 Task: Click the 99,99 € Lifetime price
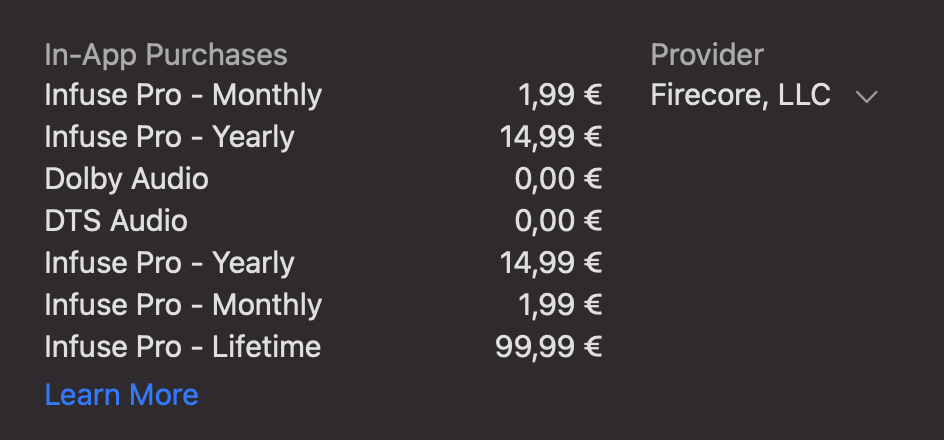(548, 347)
